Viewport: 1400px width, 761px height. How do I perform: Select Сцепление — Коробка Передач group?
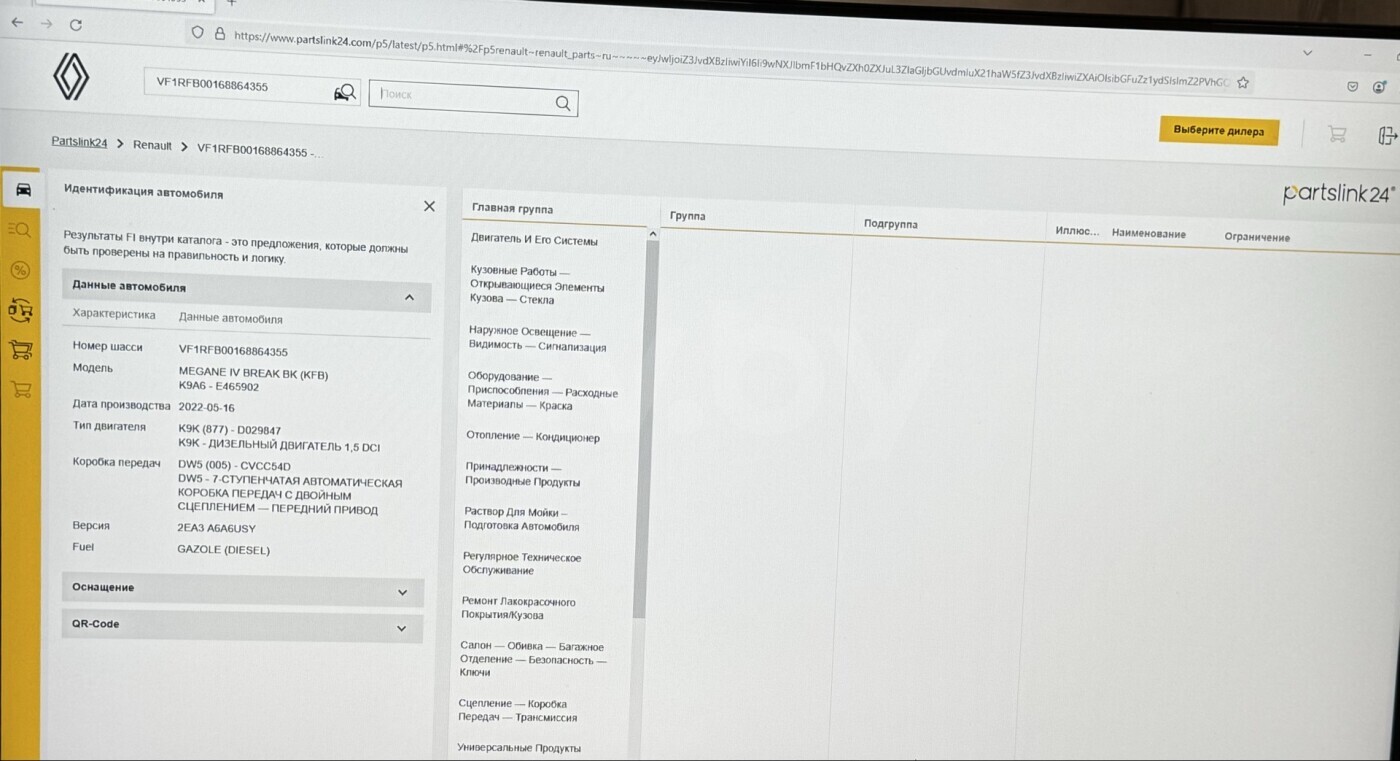(x=517, y=710)
